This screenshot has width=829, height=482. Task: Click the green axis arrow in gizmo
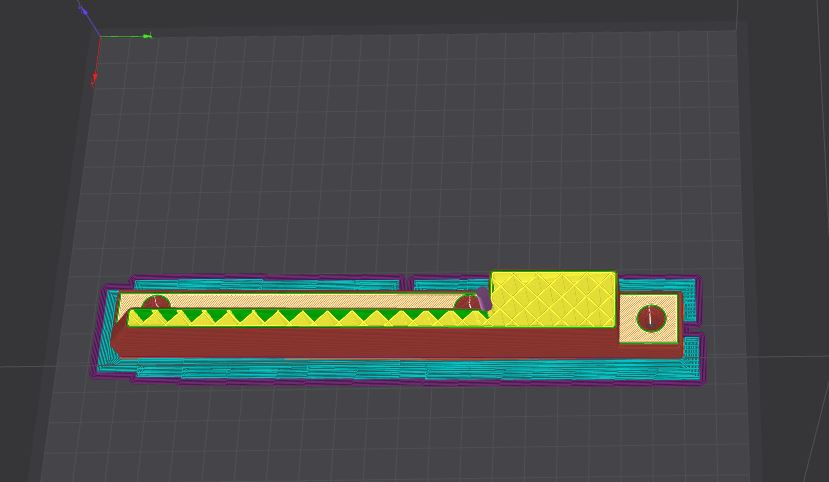(146, 36)
